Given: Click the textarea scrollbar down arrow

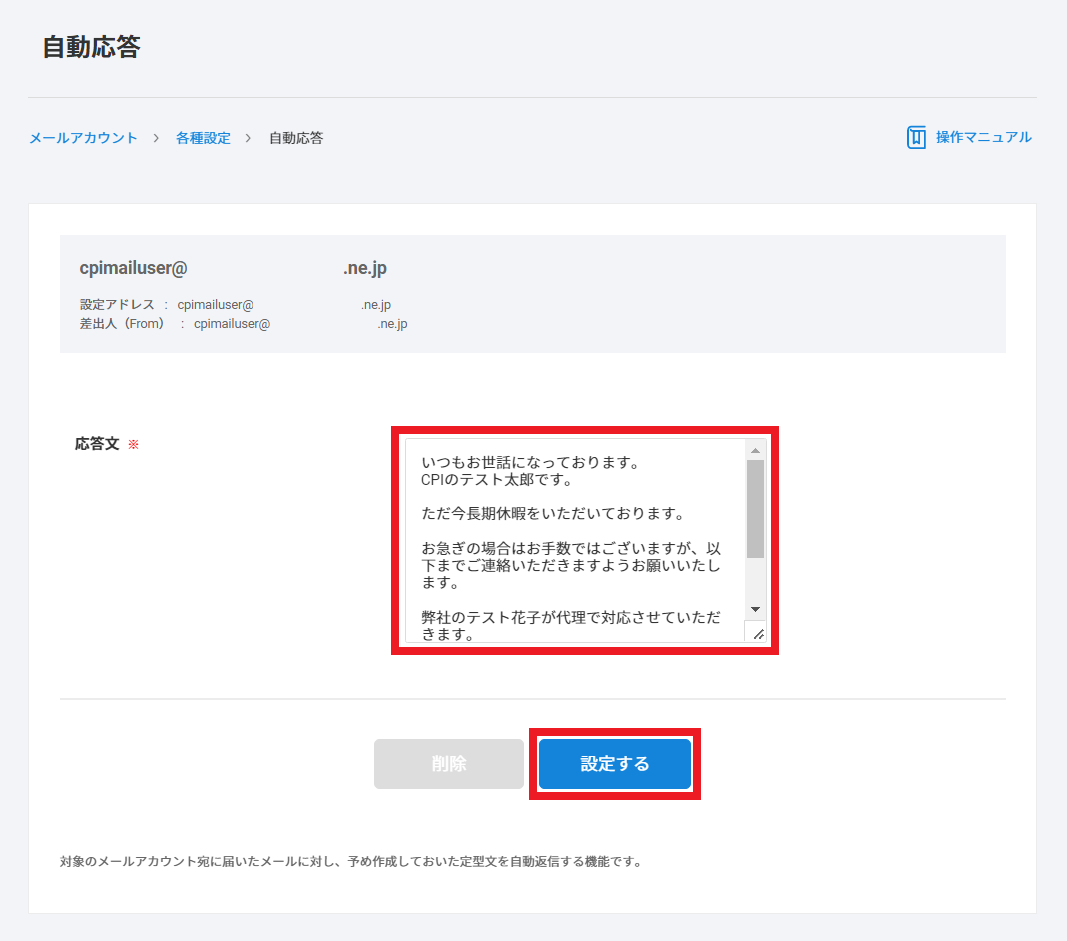Looking at the screenshot, I should coord(755,609).
